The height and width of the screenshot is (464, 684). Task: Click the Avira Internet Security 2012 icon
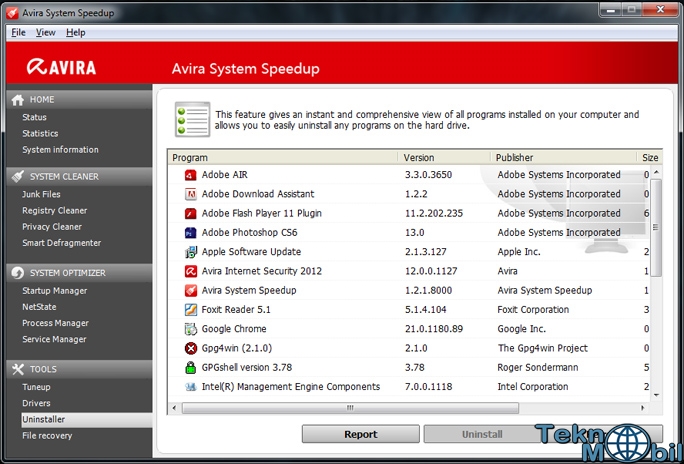[x=191, y=271]
